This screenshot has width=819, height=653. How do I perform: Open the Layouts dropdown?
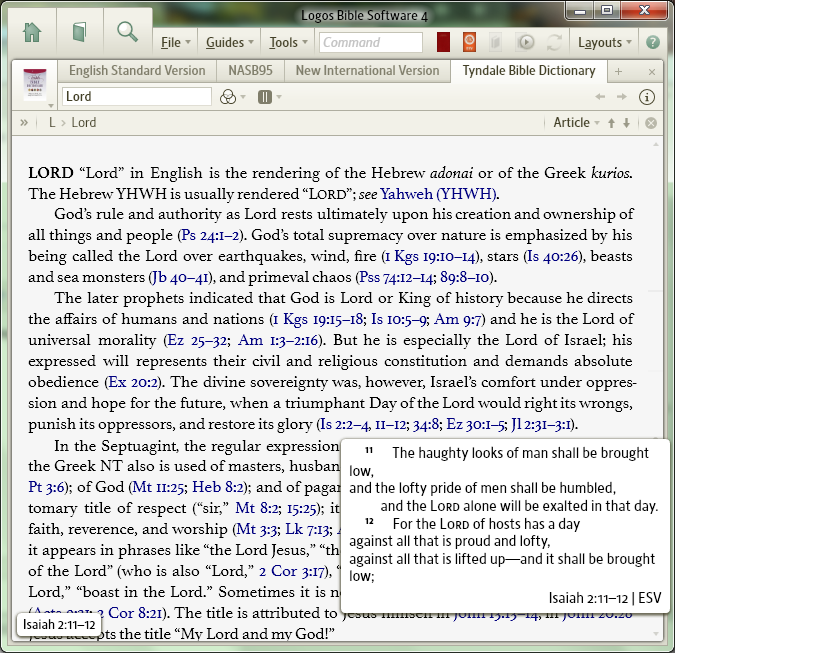coord(605,42)
